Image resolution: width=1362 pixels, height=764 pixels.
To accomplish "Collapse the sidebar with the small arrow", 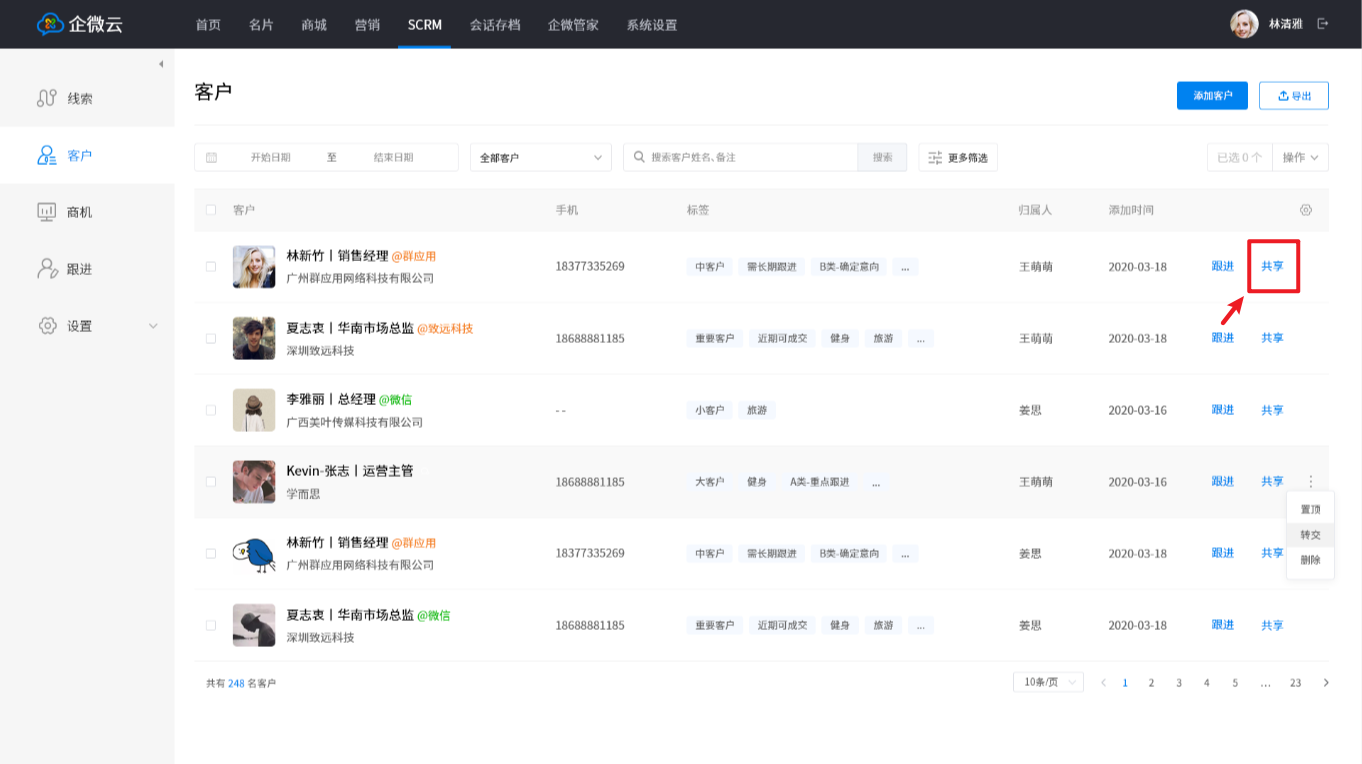I will [161, 64].
